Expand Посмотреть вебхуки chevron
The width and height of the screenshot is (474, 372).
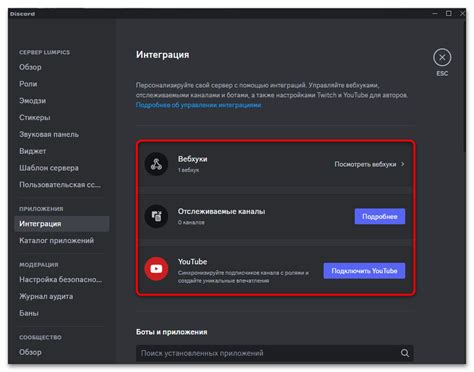click(403, 164)
